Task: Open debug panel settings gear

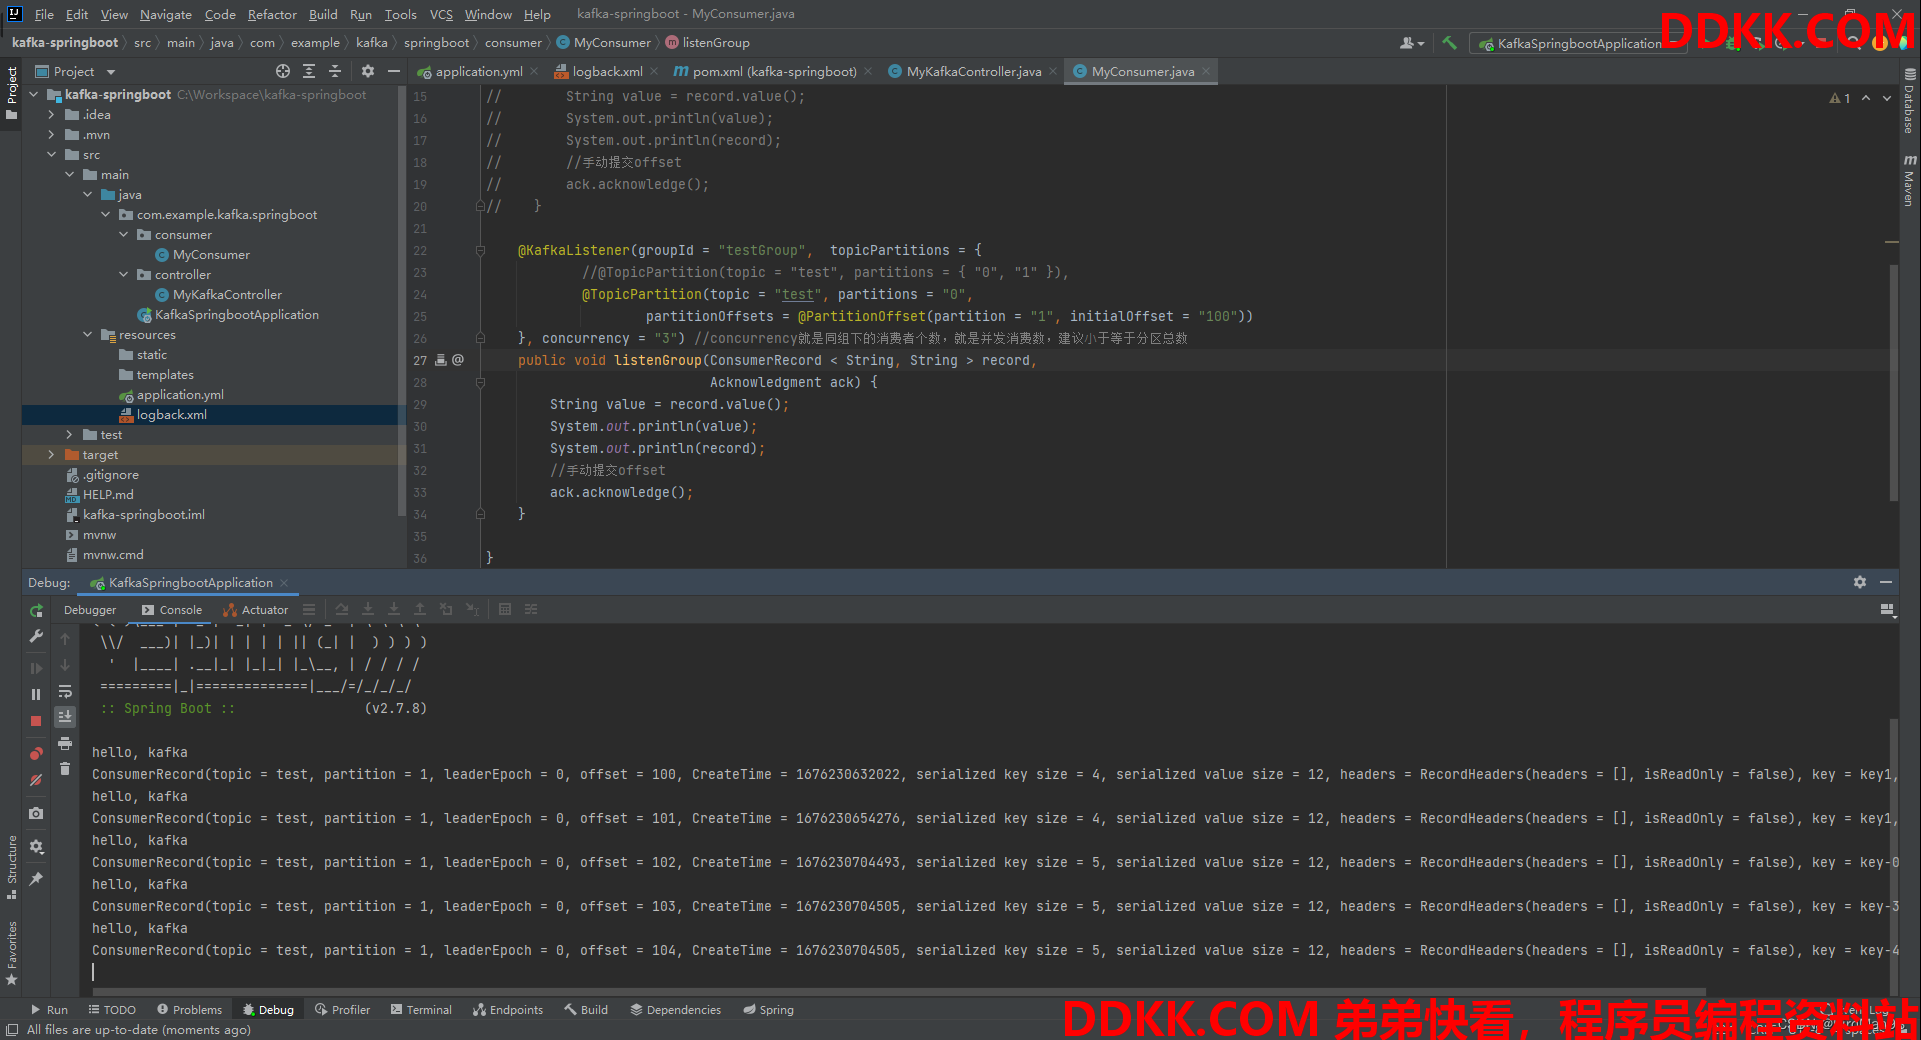Action: point(37,847)
